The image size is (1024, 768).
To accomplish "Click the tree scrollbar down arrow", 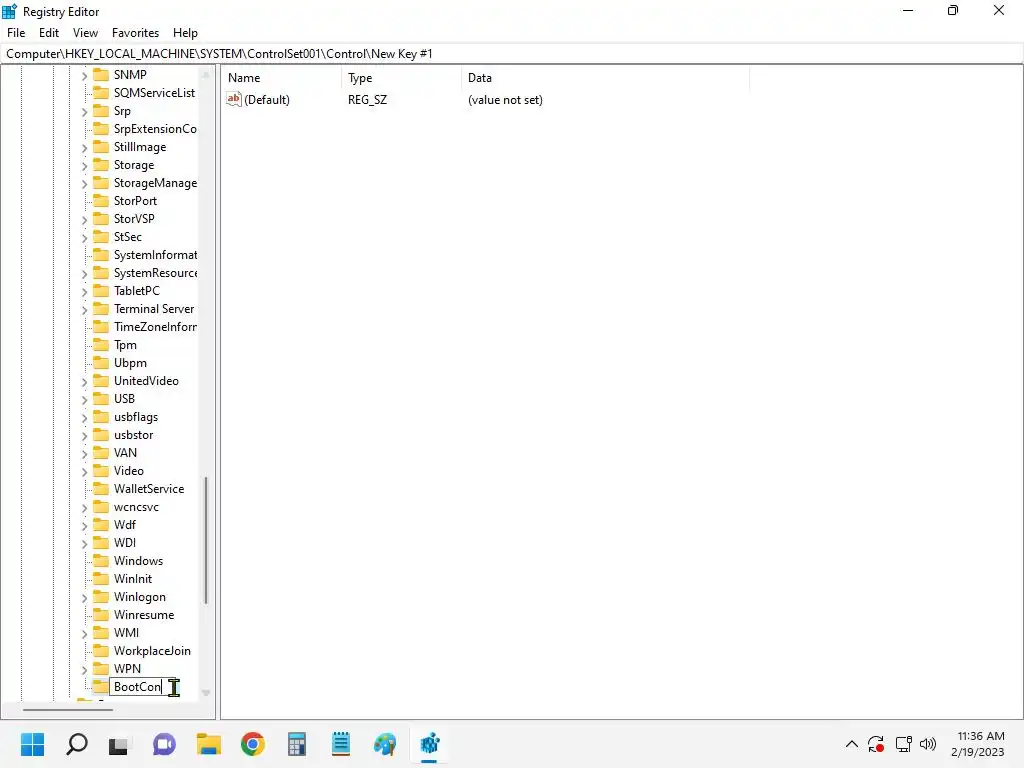I will point(206,693).
